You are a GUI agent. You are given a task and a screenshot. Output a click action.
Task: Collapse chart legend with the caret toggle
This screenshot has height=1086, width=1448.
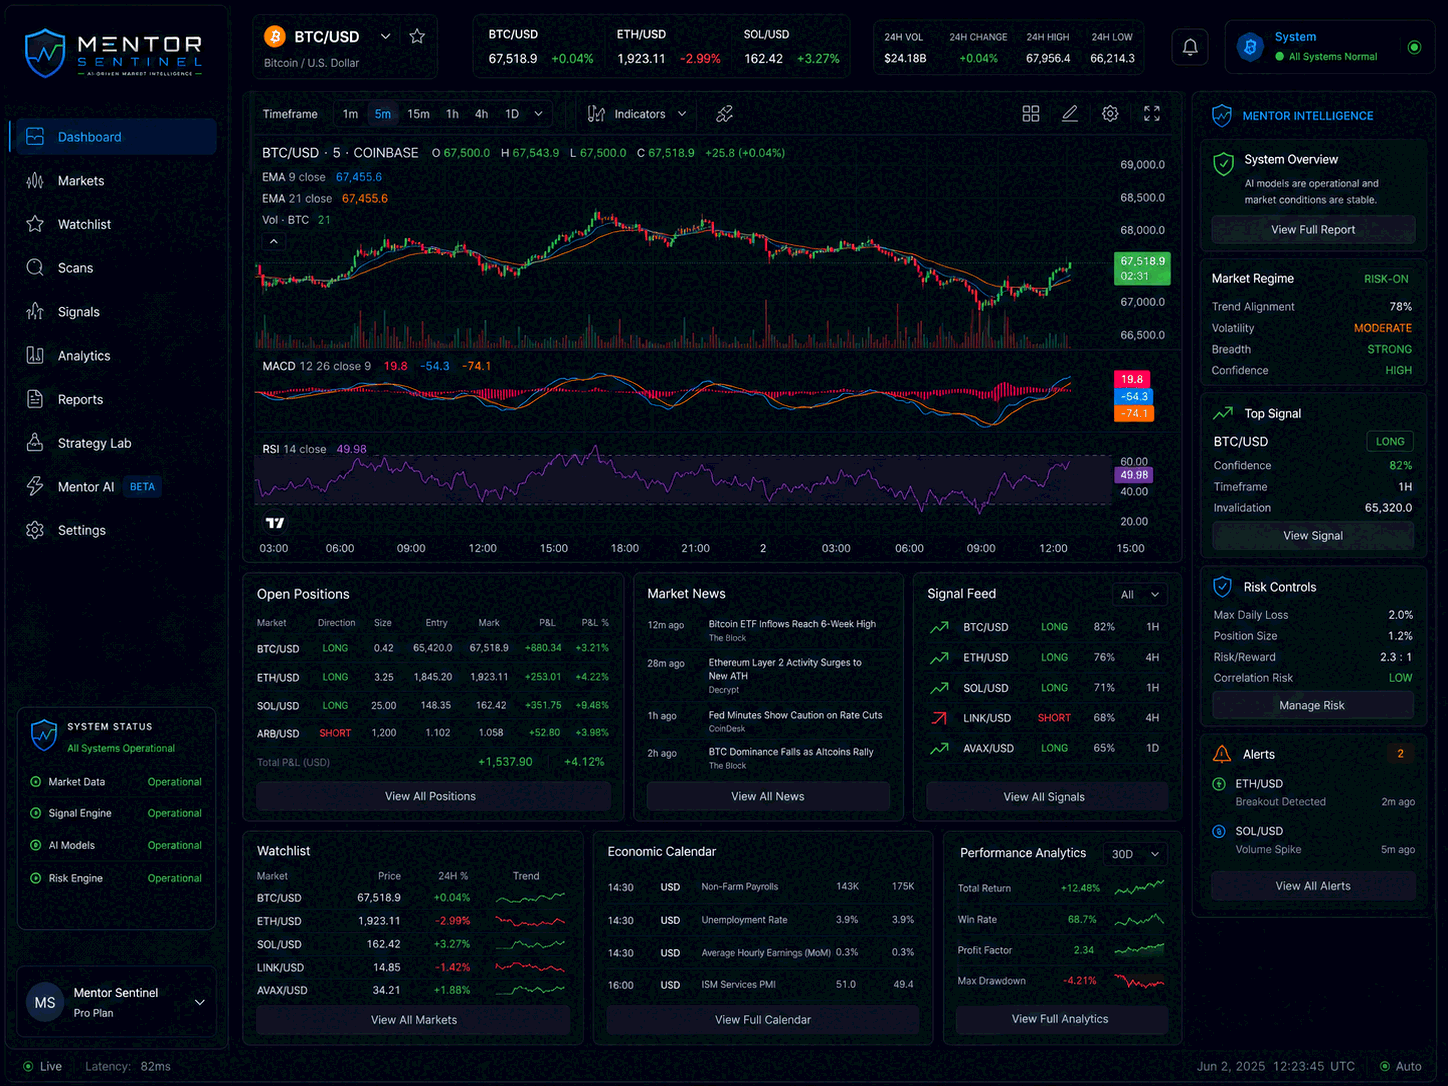(273, 241)
